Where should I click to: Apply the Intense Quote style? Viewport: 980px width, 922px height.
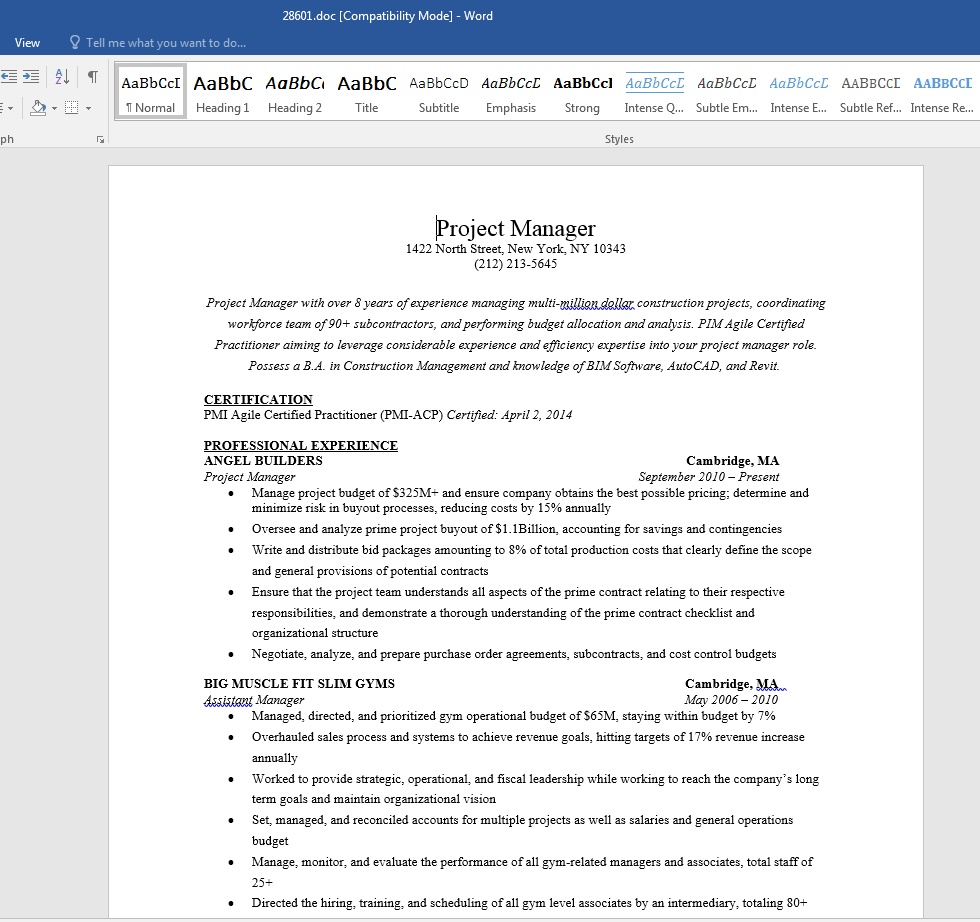654,92
